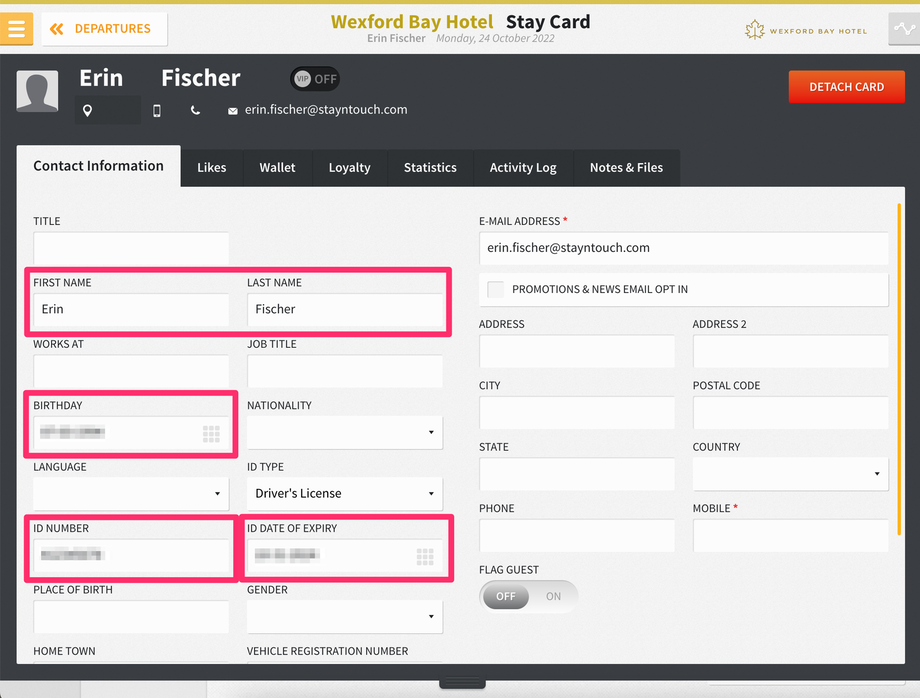Viewport: 920px width, 698px height.
Task: Click the telephone handset icon
Action: click(x=195, y=110)
